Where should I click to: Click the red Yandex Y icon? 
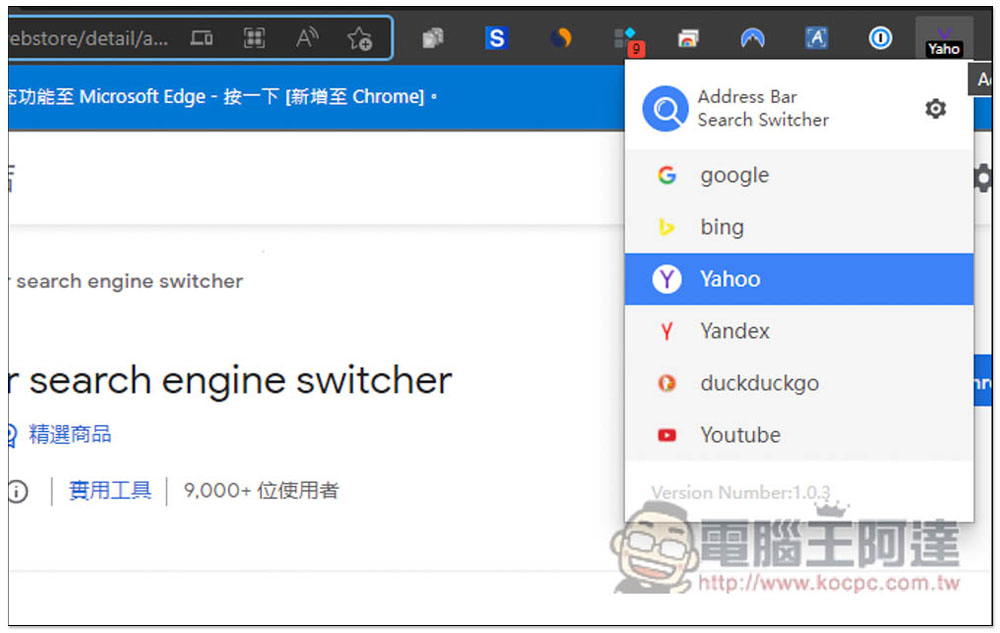(x=666, y=331)
